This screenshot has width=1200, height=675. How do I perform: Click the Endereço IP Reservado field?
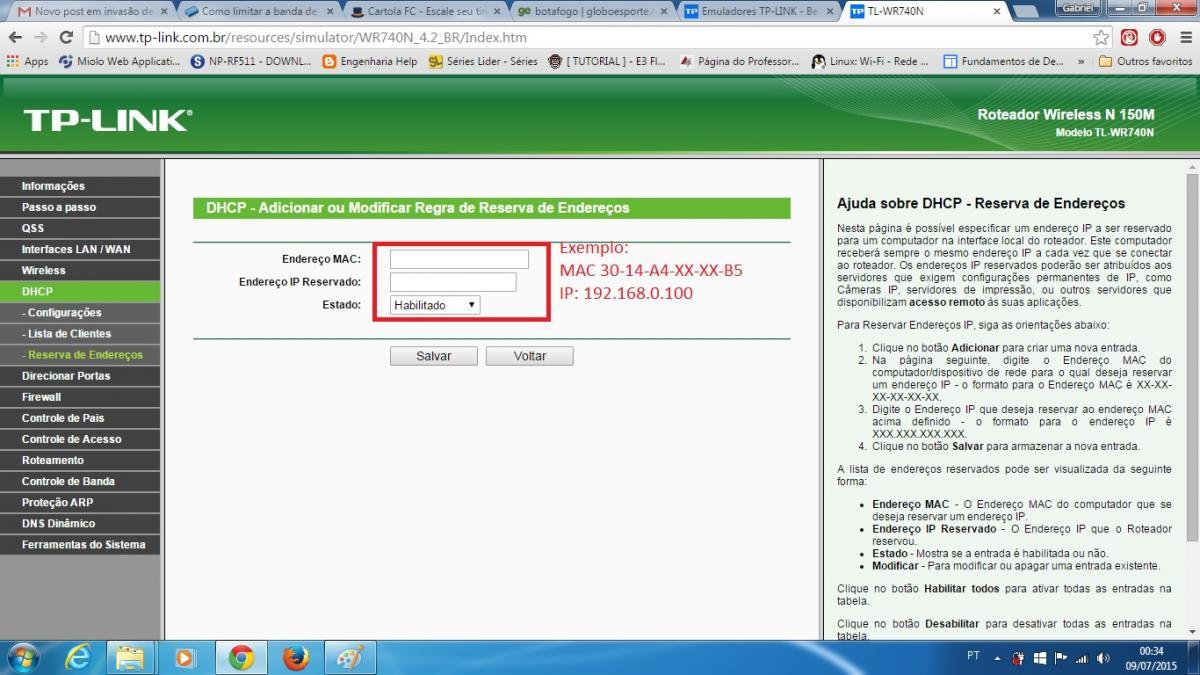453,282
